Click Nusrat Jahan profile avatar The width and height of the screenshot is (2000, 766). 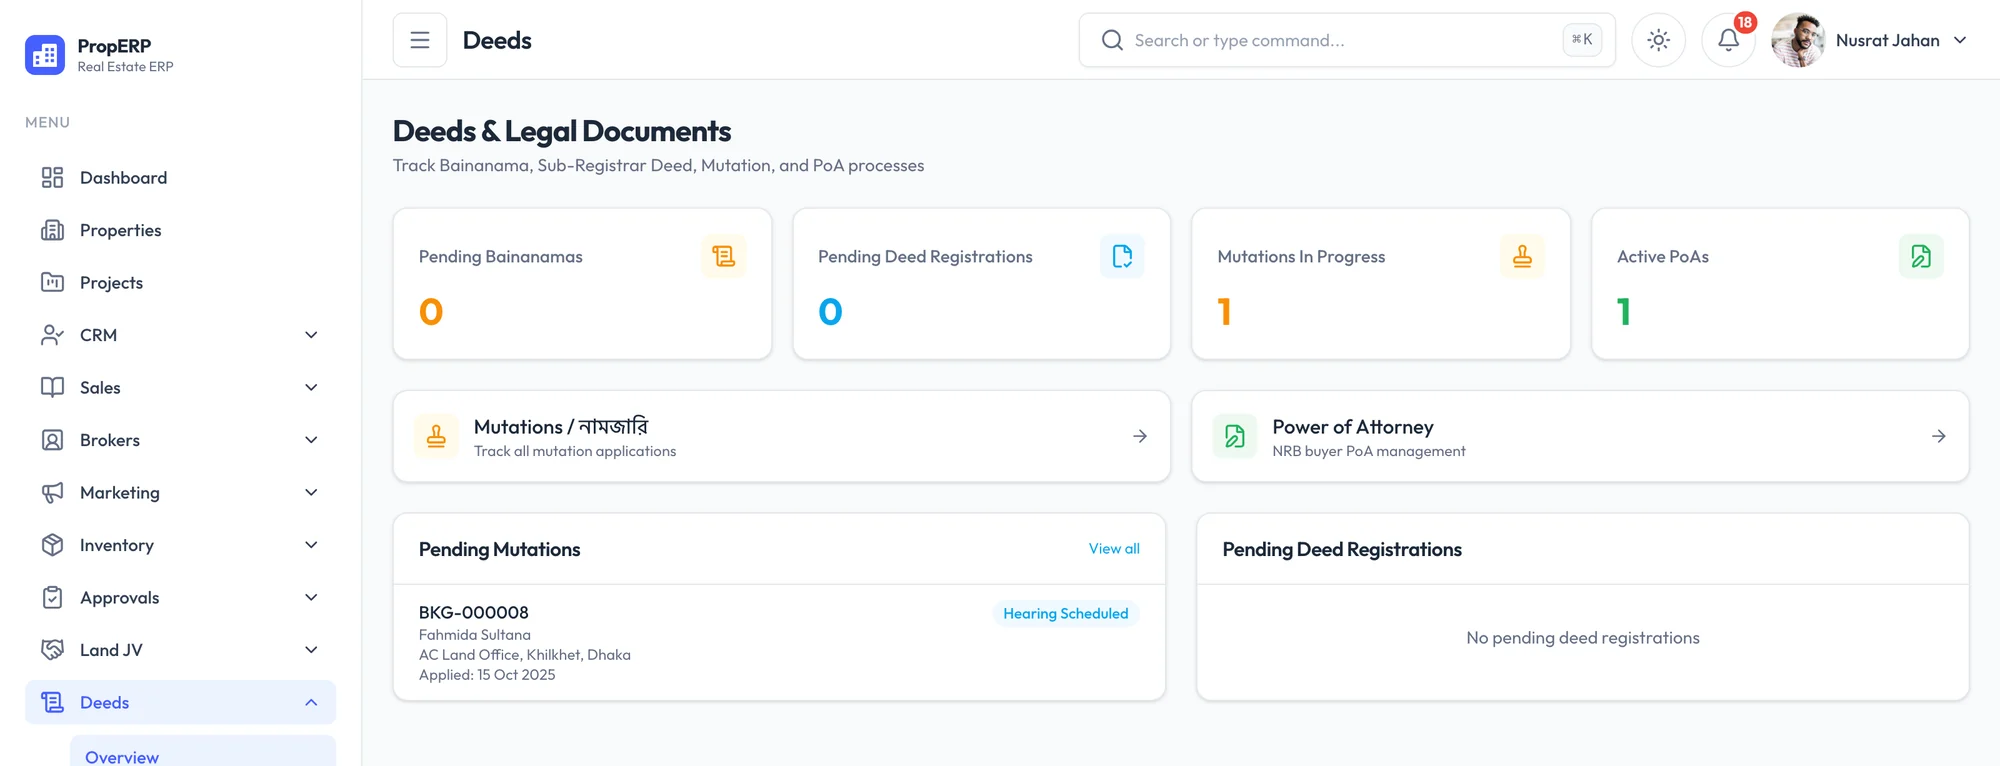(1798, 40)
